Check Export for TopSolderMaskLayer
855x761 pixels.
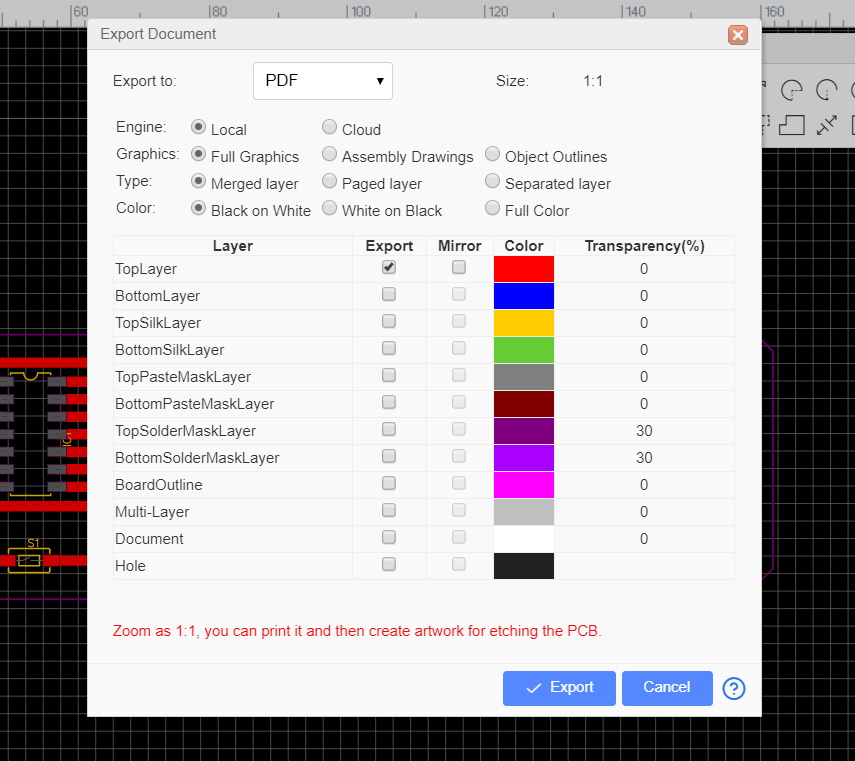click(389, 429)
